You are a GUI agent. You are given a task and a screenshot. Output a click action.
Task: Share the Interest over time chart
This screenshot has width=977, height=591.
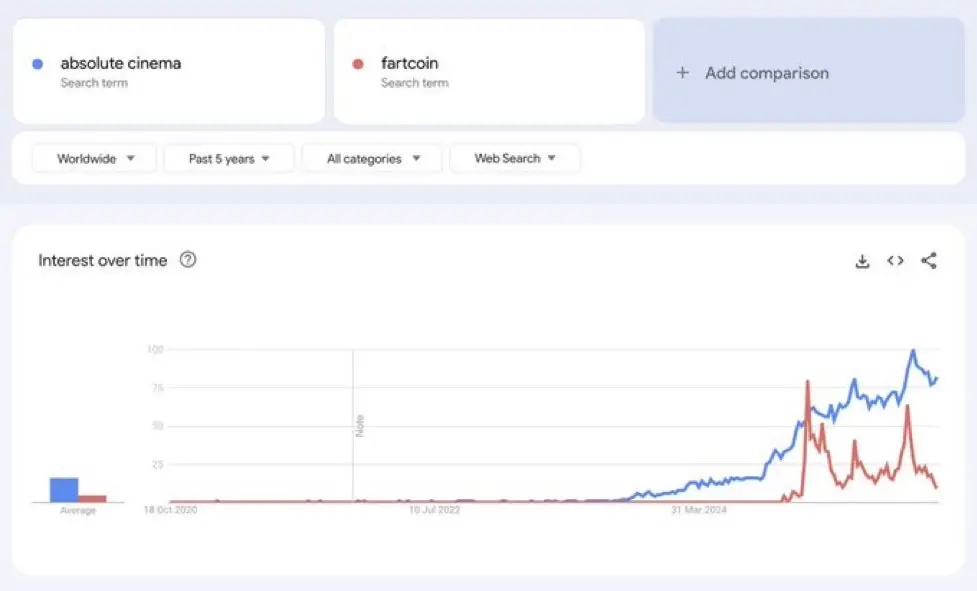pyautogui.click(x=929, y=261)
